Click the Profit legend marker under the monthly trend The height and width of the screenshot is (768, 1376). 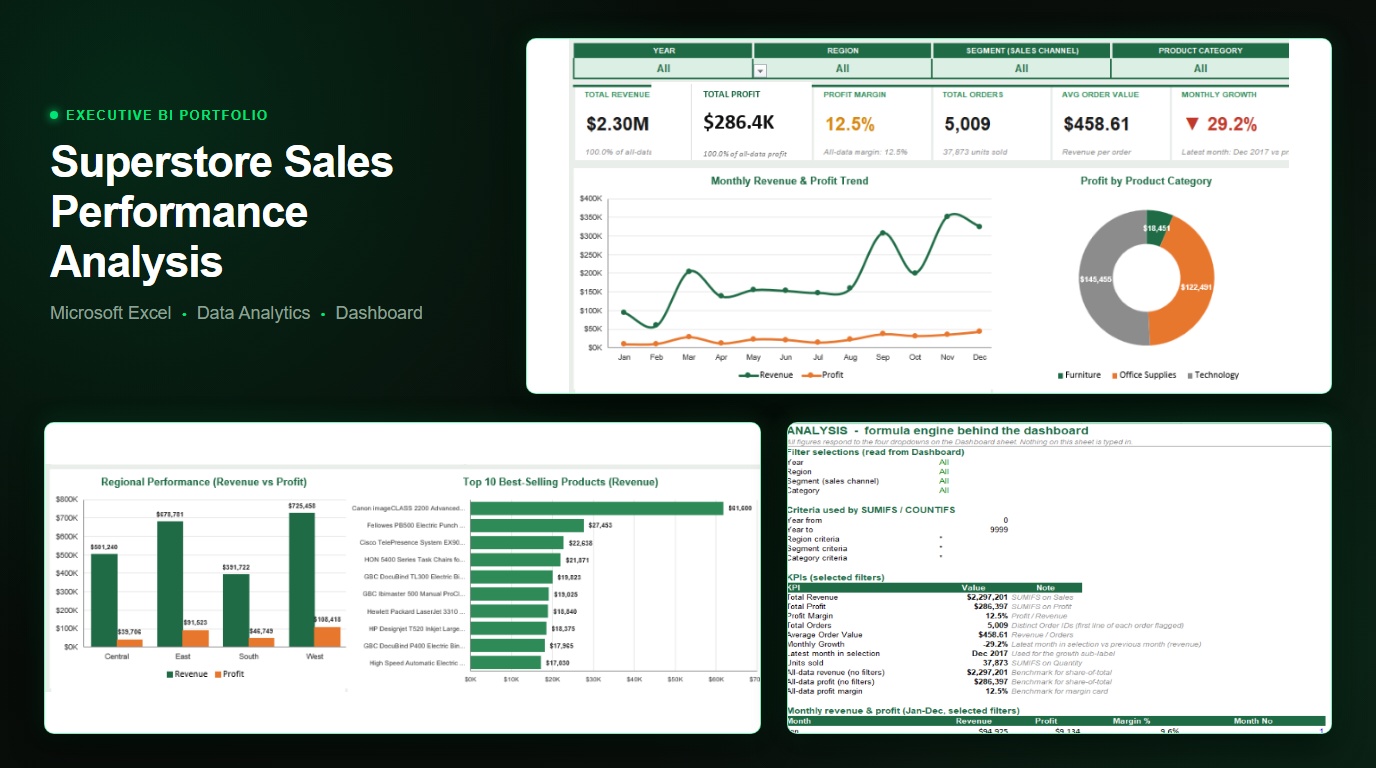810,375
